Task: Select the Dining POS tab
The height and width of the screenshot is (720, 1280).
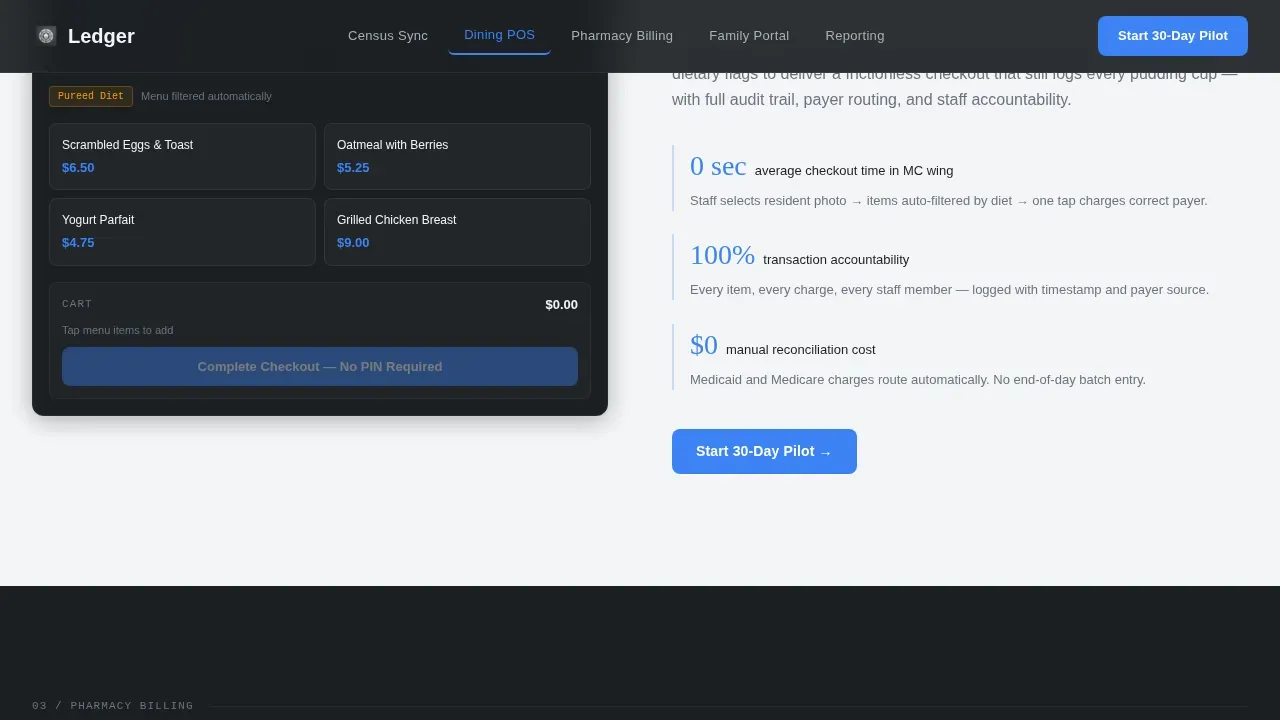Action: pos(499,35)
